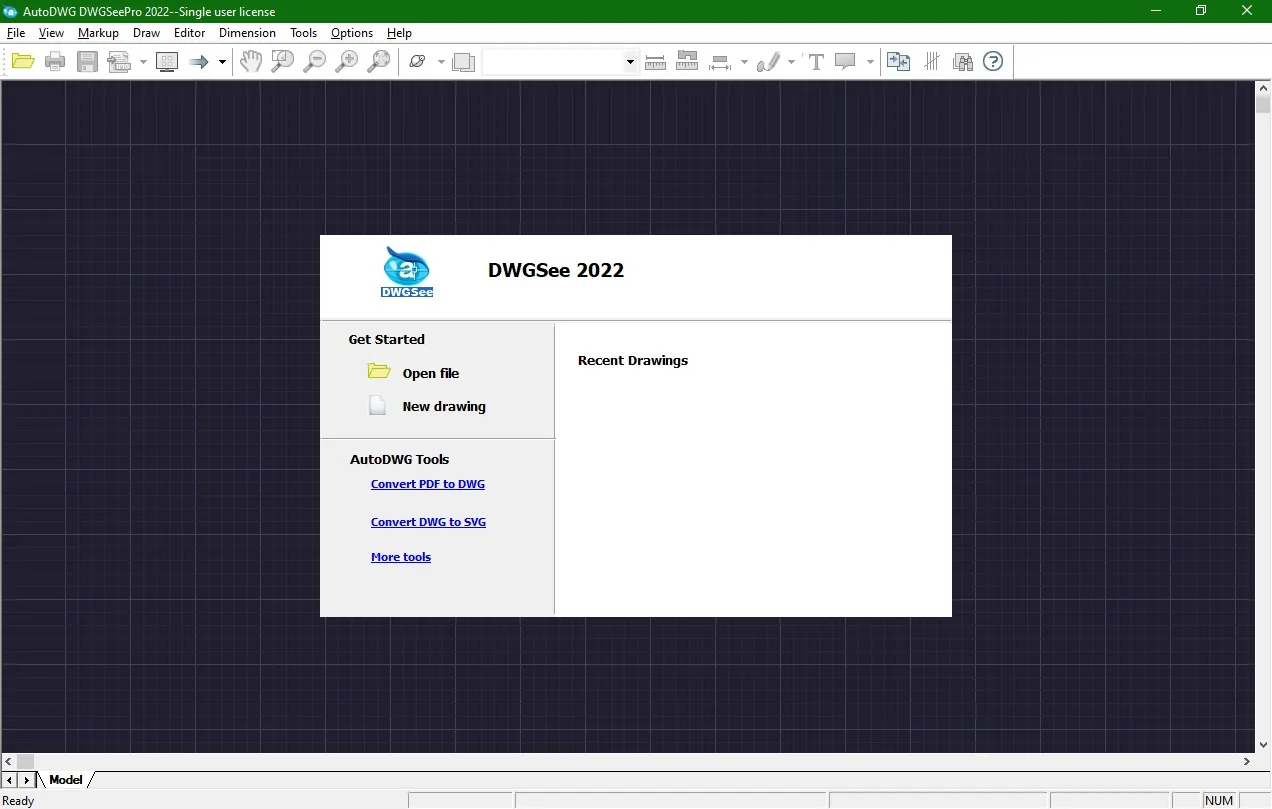
Task: Open the File menu
Action: [16, 33]
